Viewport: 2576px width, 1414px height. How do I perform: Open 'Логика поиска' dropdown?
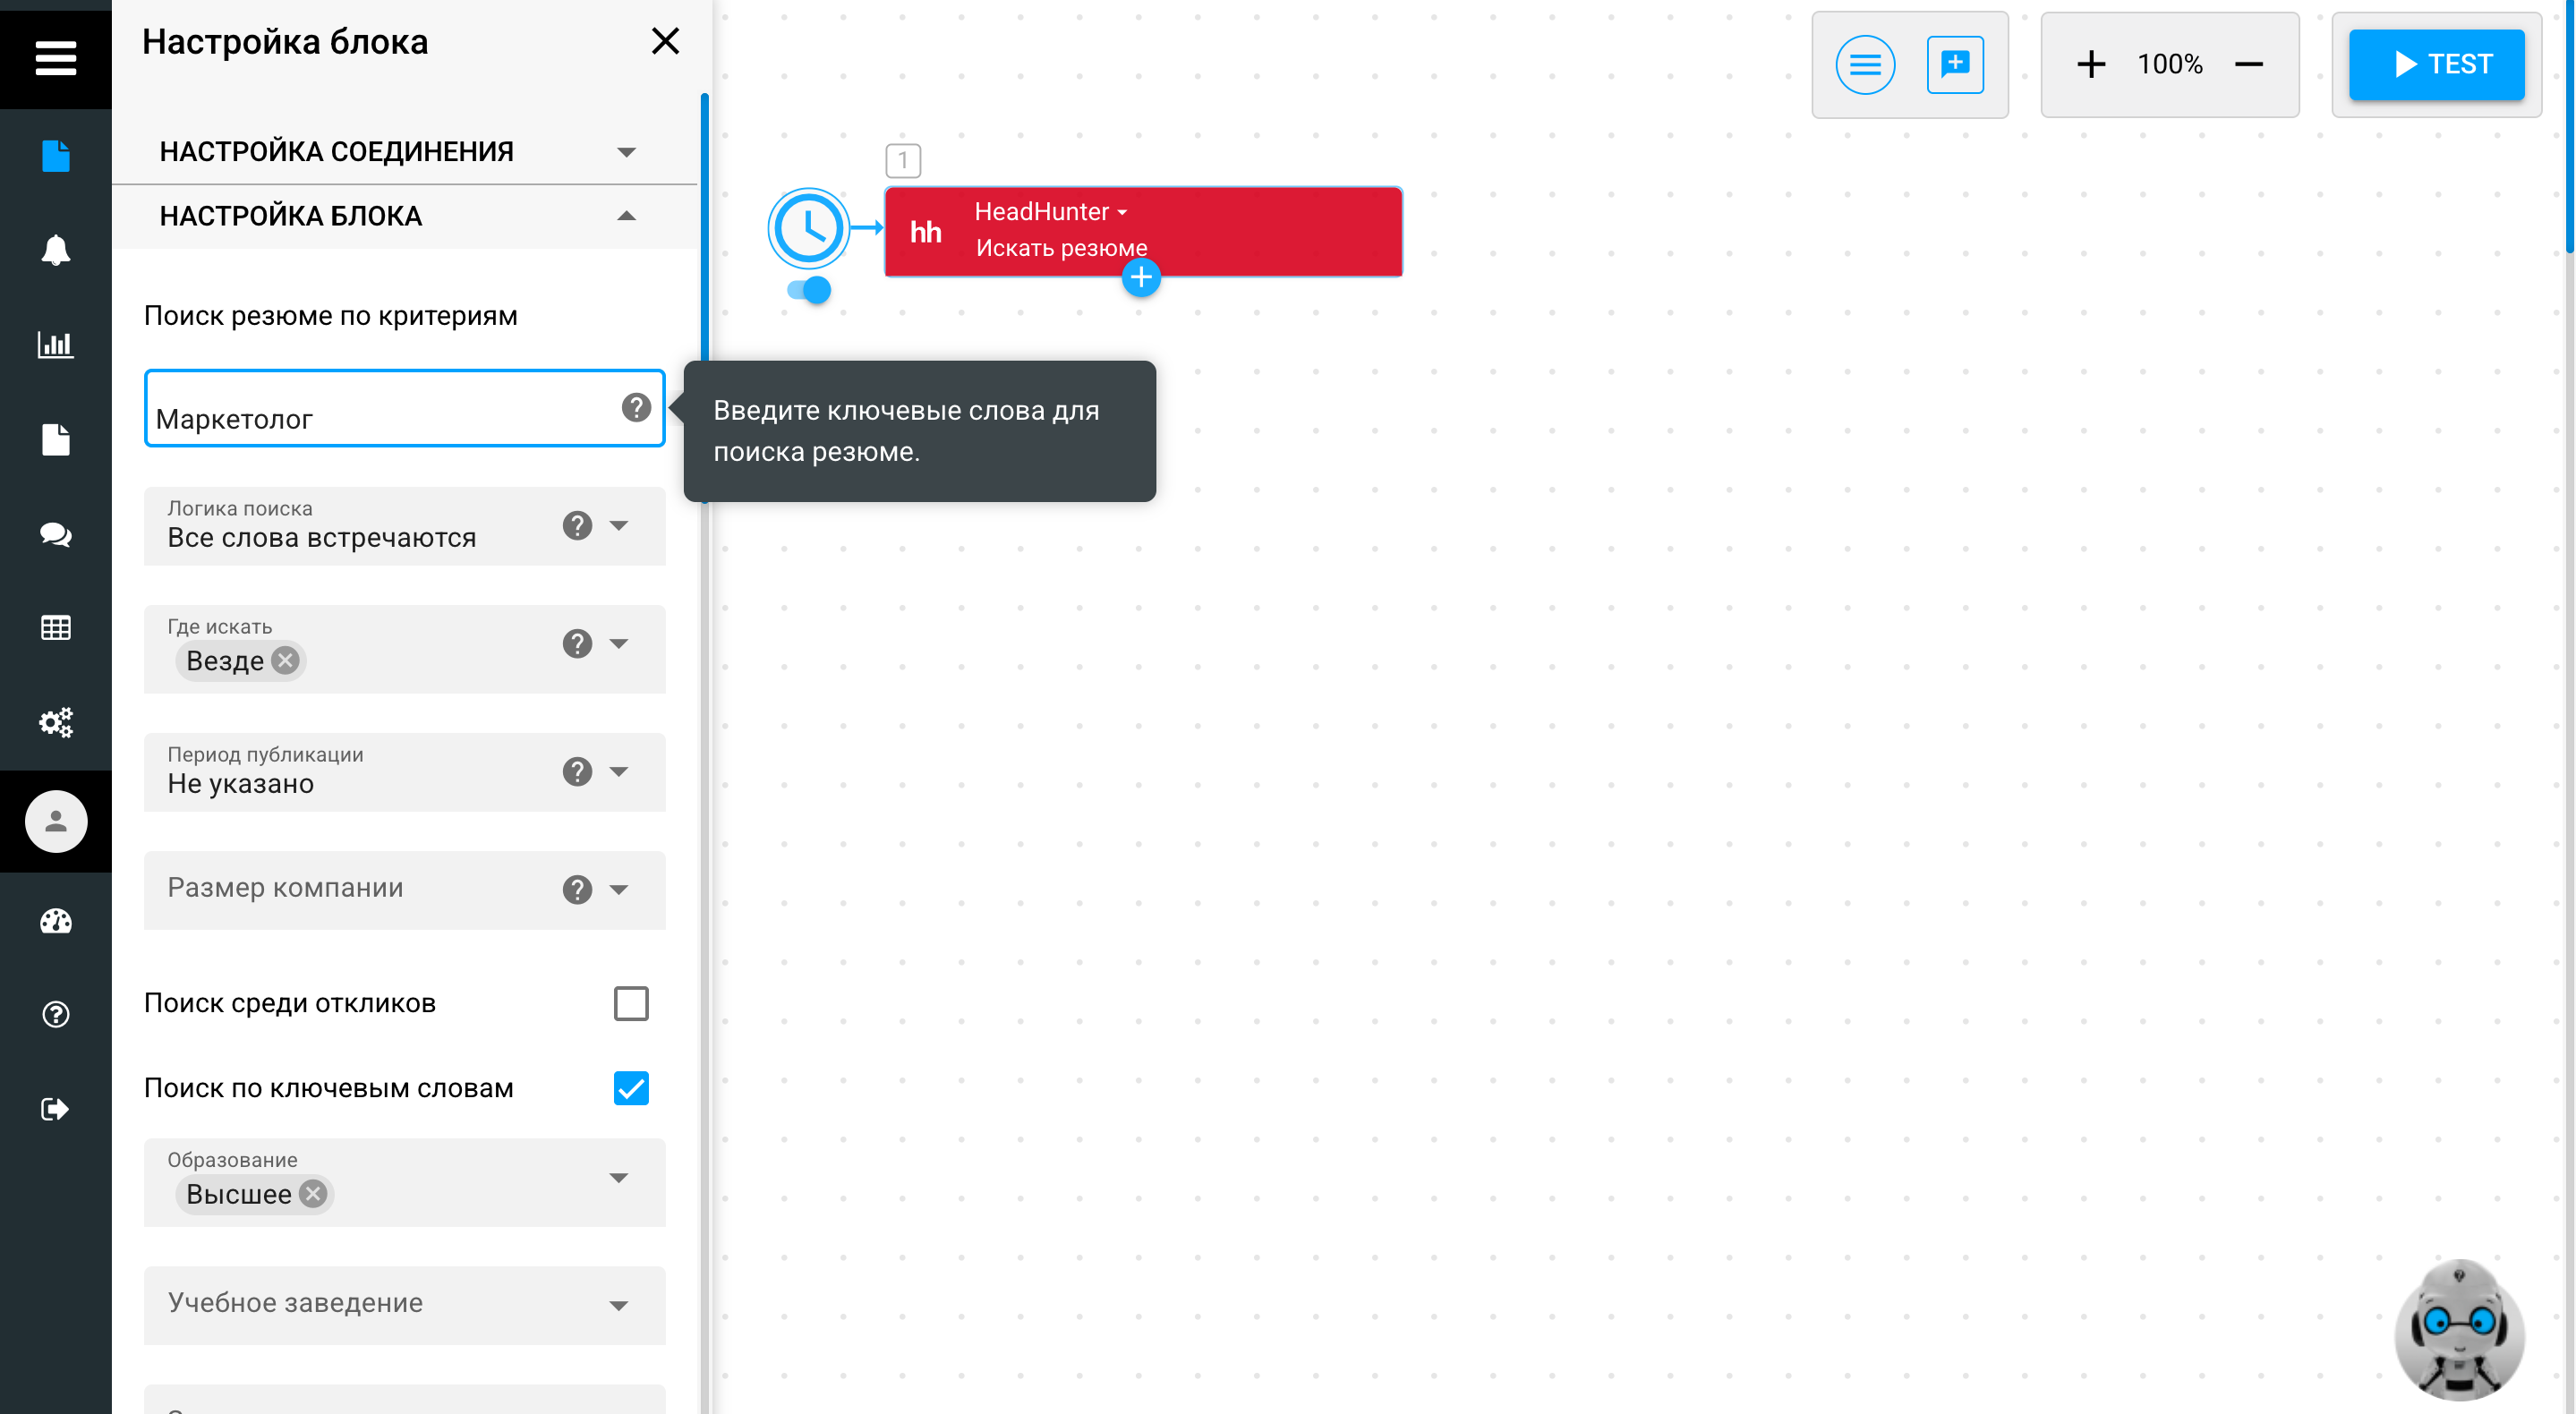(619, 526)
